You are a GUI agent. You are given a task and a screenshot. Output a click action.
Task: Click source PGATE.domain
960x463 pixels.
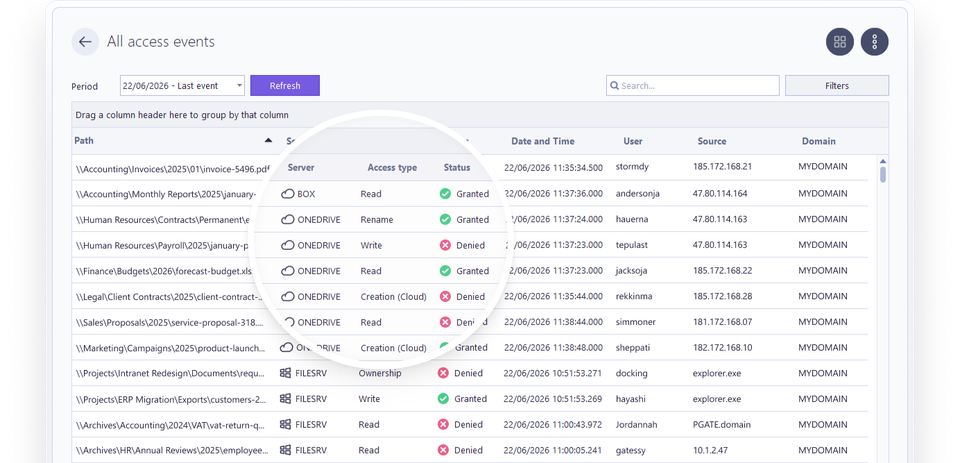click(722, 424)
